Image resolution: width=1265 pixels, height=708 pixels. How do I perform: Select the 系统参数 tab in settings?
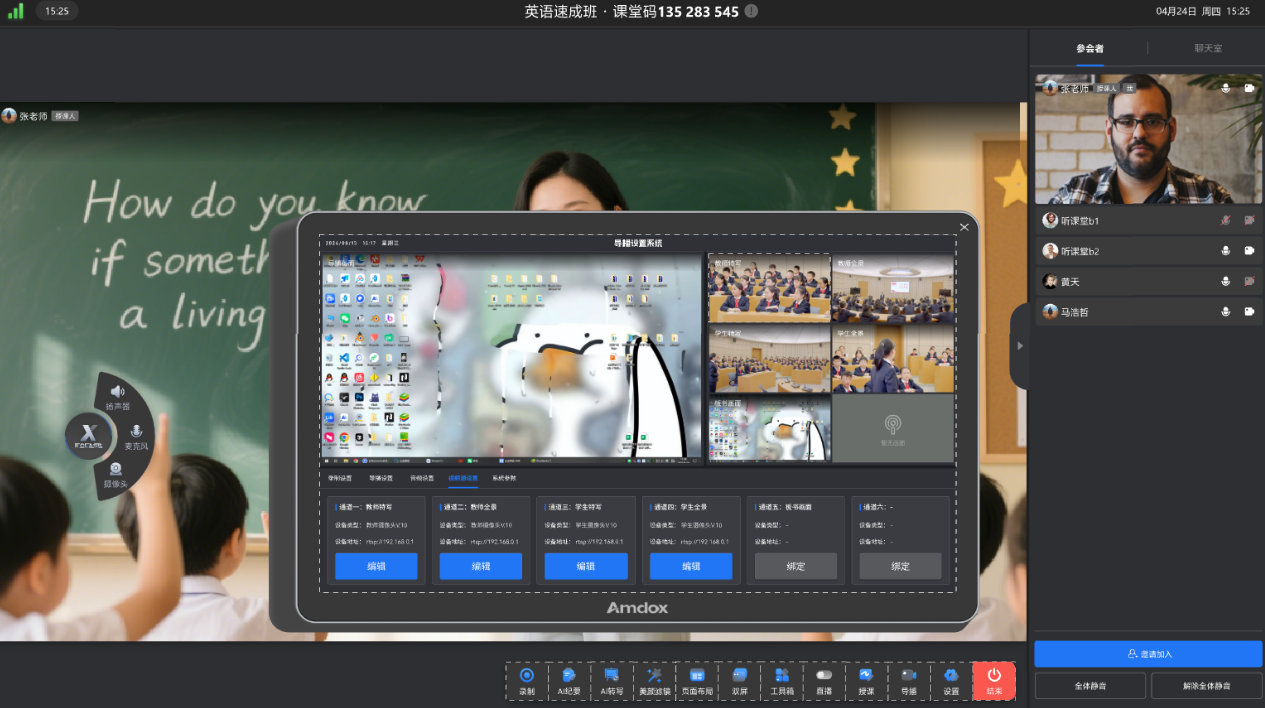coord(504,479)
